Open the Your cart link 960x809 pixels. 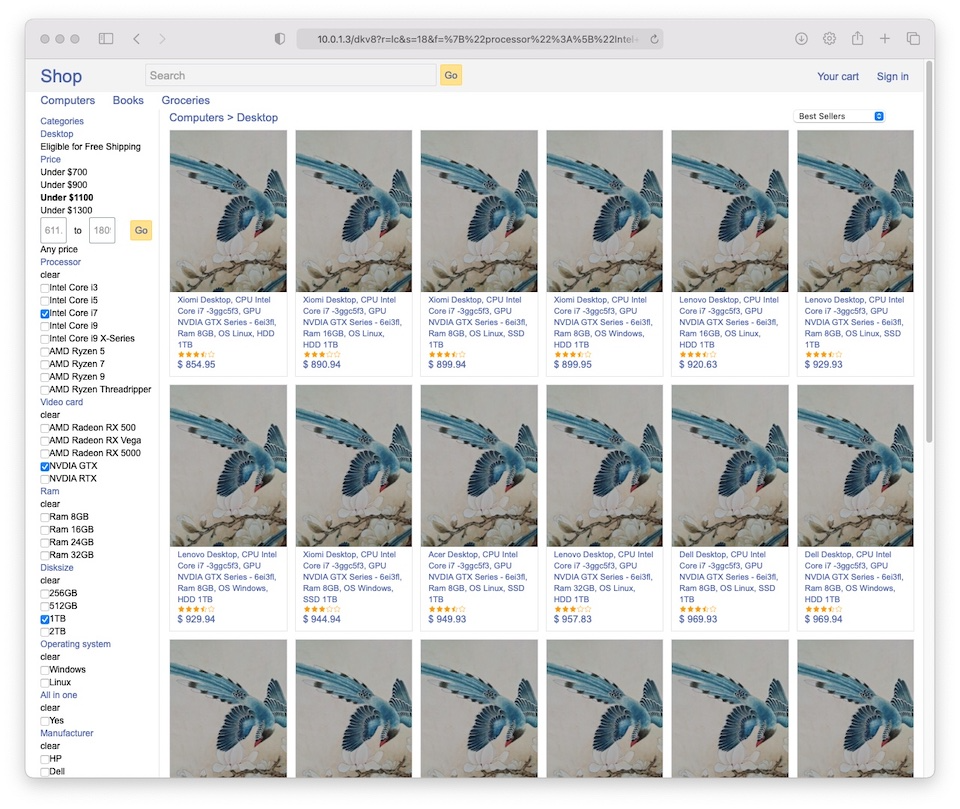click(x=837, y=76)
